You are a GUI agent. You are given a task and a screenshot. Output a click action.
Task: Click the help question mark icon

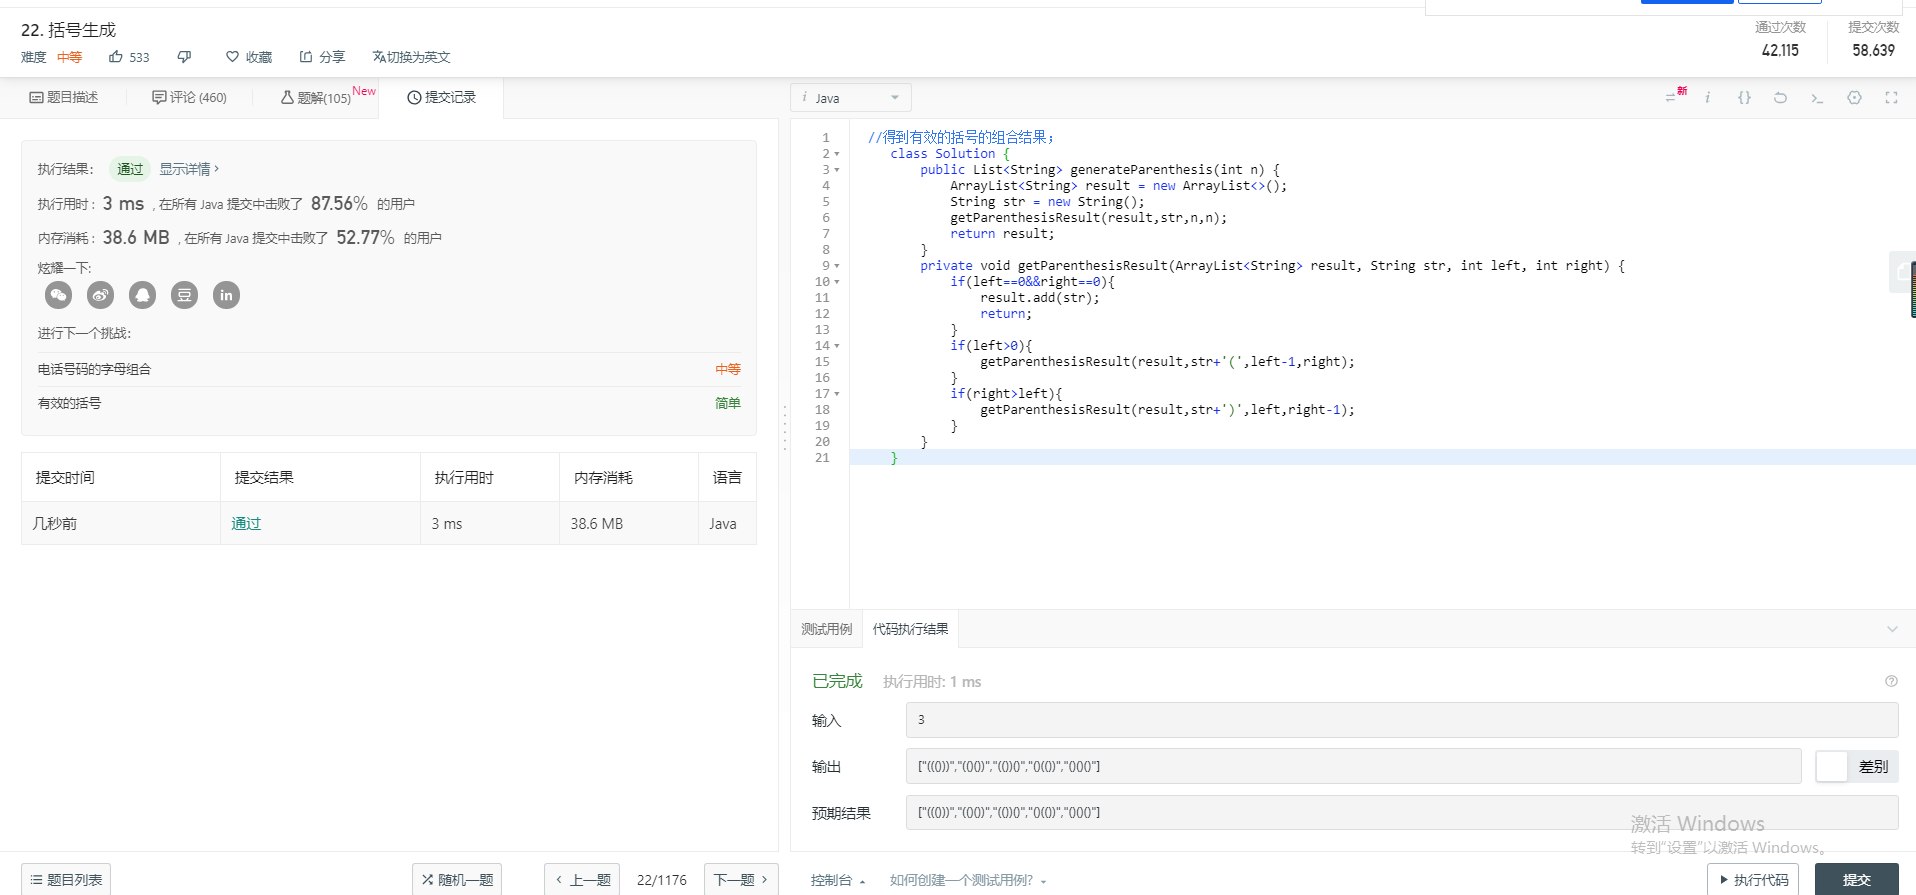pyautogui.click(x=1891, y=681)
